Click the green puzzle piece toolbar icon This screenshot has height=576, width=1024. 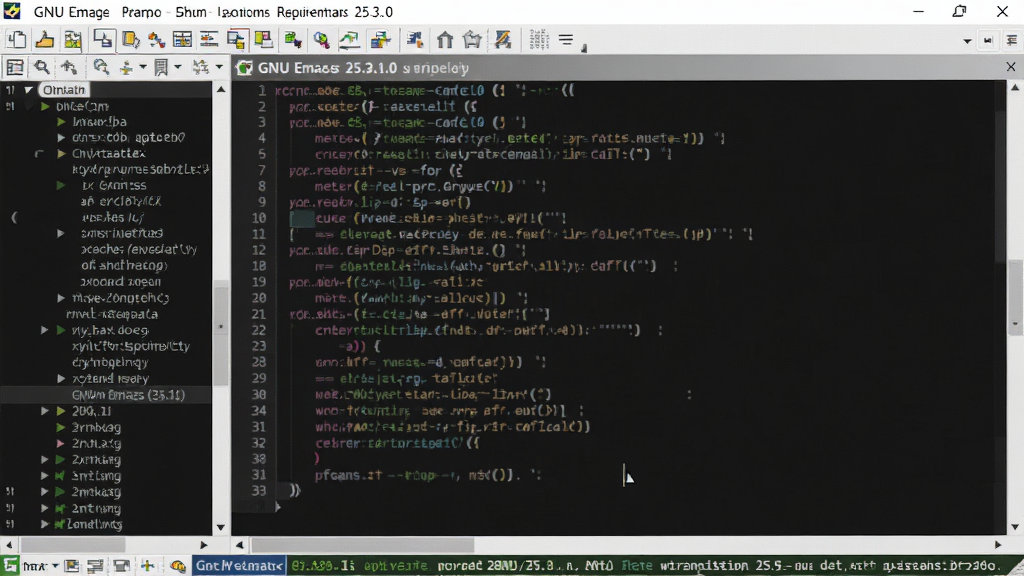click(293, 40)
